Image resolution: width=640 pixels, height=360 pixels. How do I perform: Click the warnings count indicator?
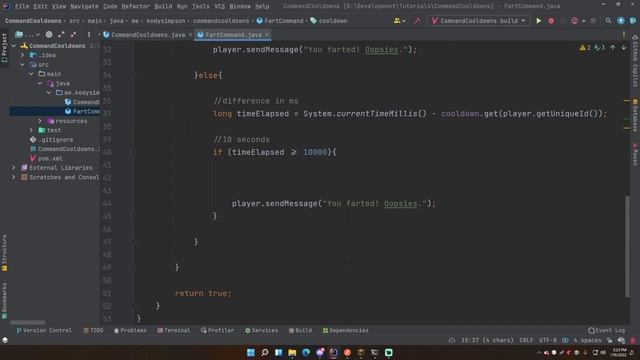tap(585, 48)
